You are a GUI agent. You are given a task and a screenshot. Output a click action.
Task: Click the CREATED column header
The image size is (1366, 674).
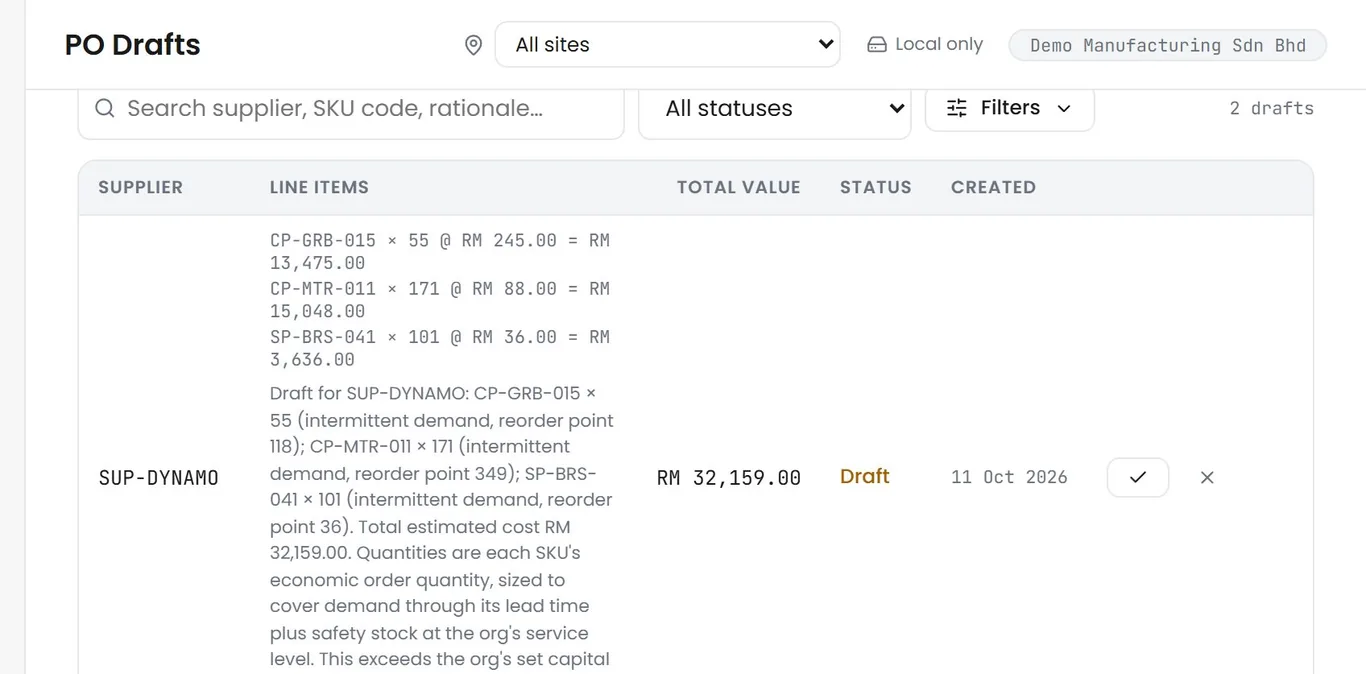coord(993,187)
